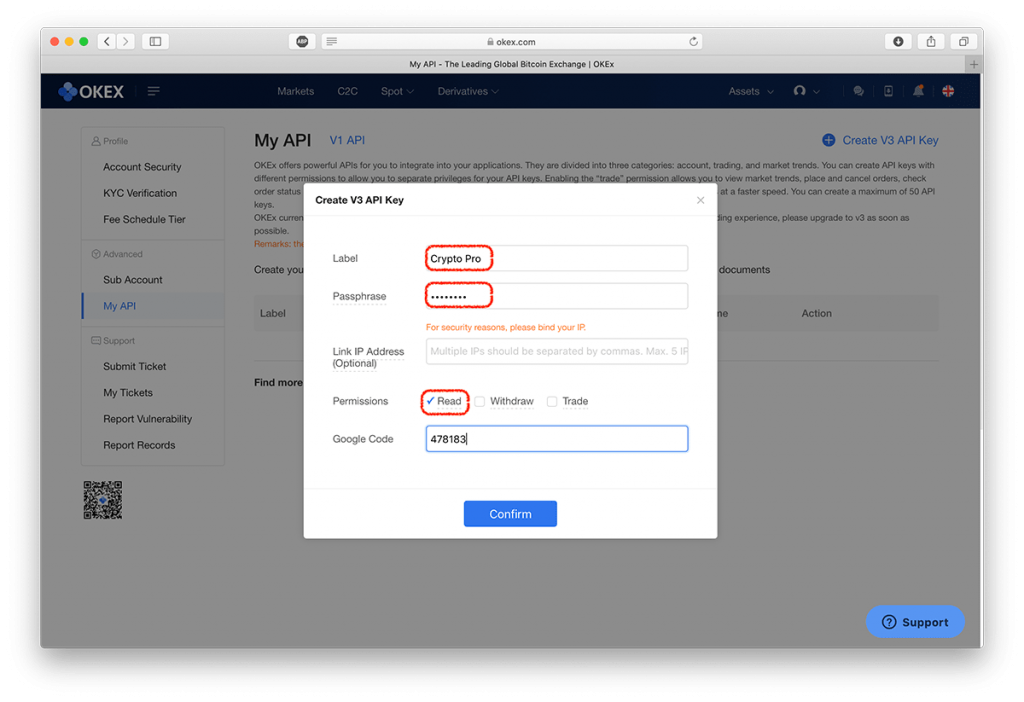Reload the page with the refresh icon
This screenshot has height=702, width=1024.
[694, 41]
